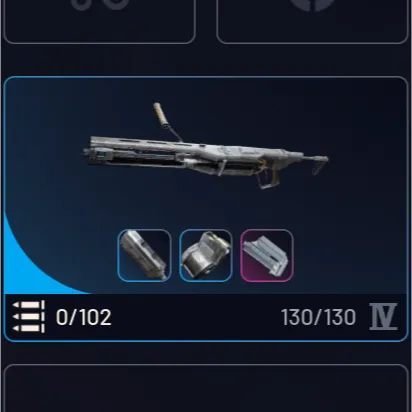Select the empty slot below the weapon card
Image resolution: width=412 pixels, height=412 pixels.
[x=206, y=388]
